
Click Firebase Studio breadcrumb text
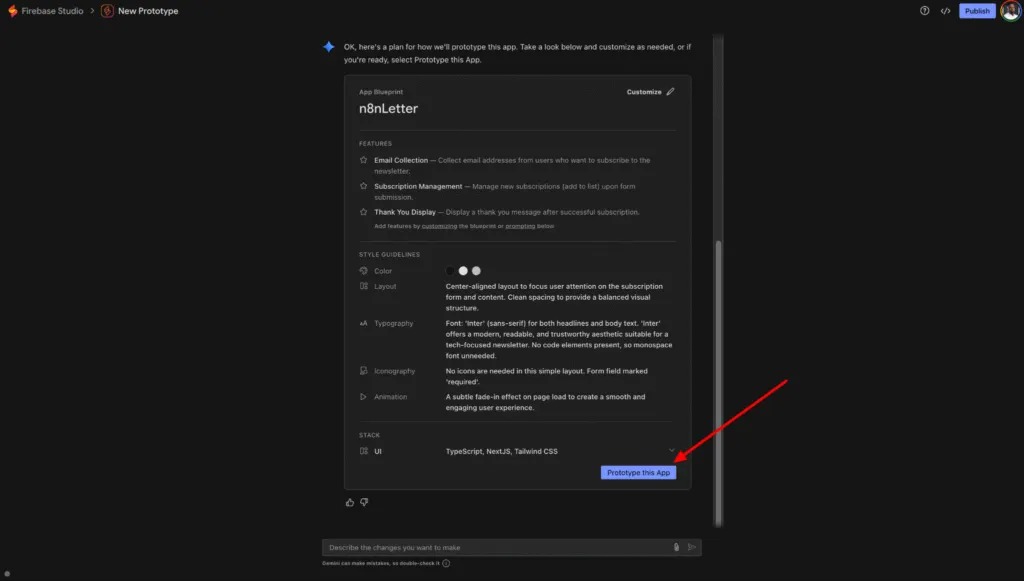(52, 11)
